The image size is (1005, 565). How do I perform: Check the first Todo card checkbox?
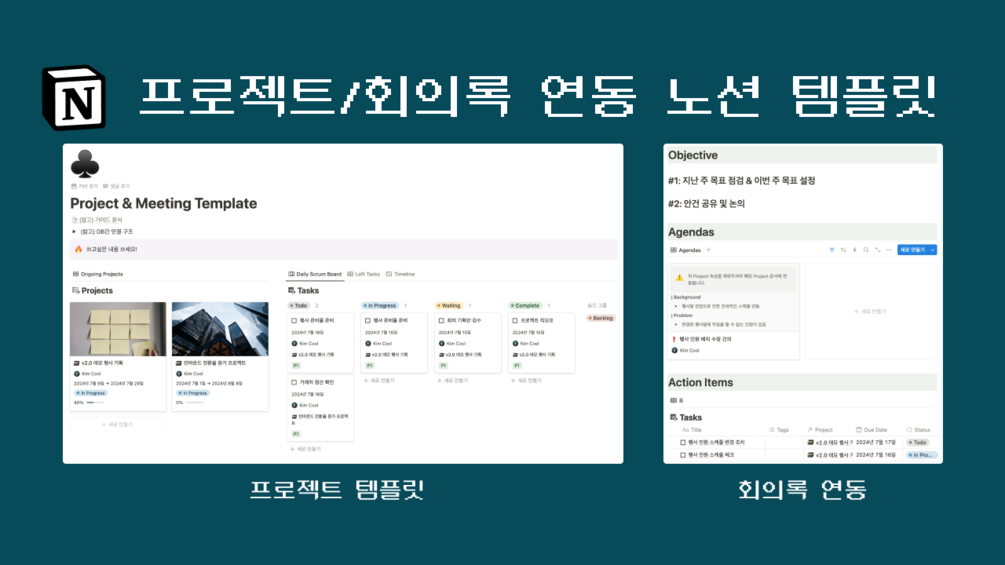click(x=294, y=320)
